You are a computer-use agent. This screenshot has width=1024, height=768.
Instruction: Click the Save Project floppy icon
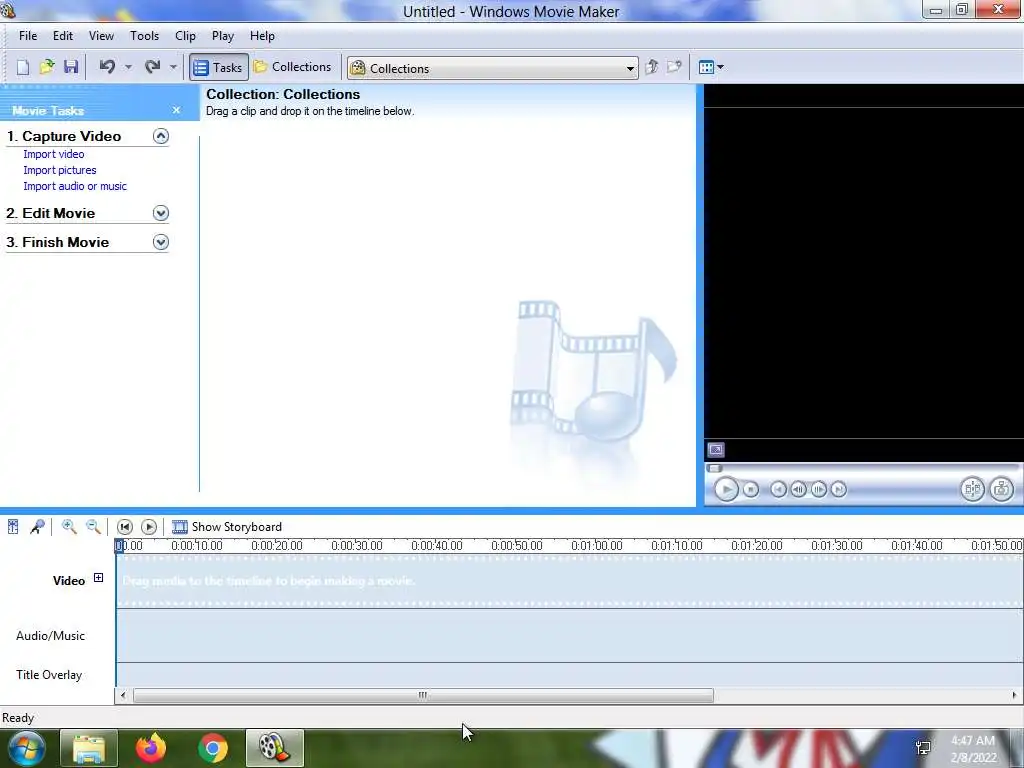(71, 67)
